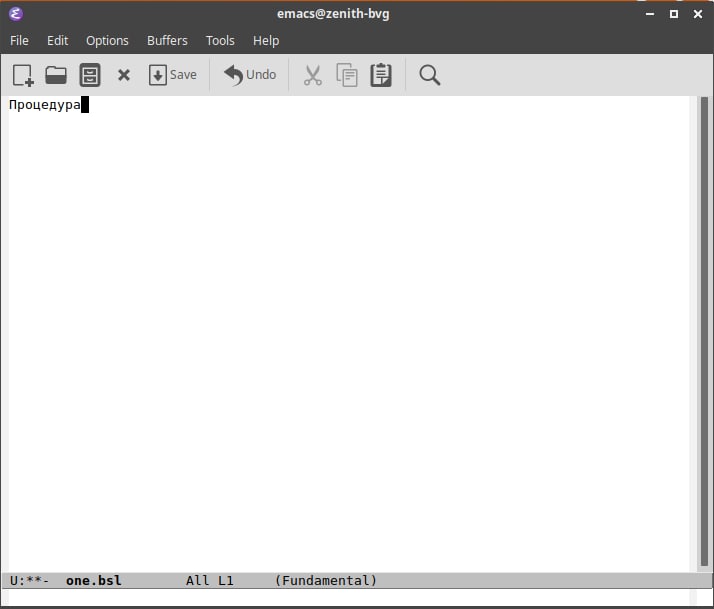
Task: Close the buffer with the X toolbar icon
Action: 124,75
